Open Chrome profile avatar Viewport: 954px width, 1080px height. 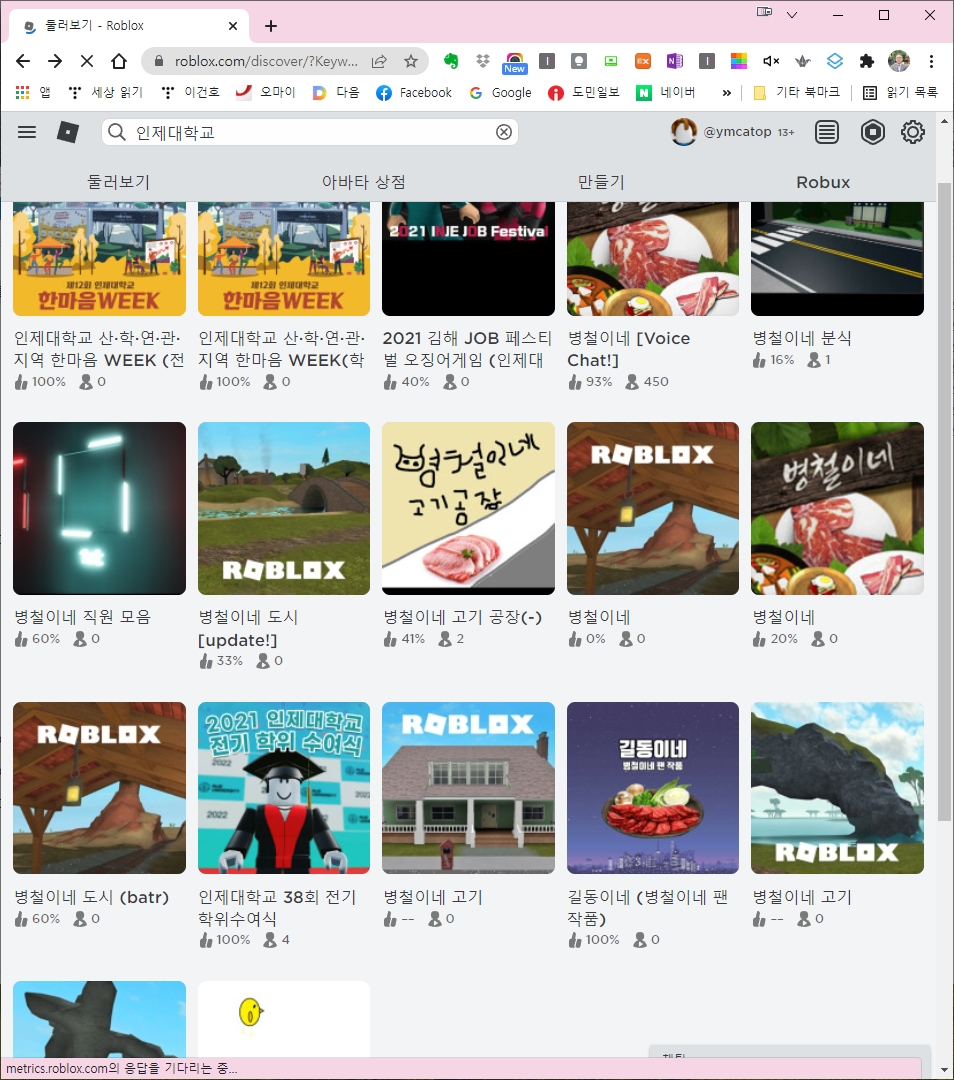click(899, 61)
